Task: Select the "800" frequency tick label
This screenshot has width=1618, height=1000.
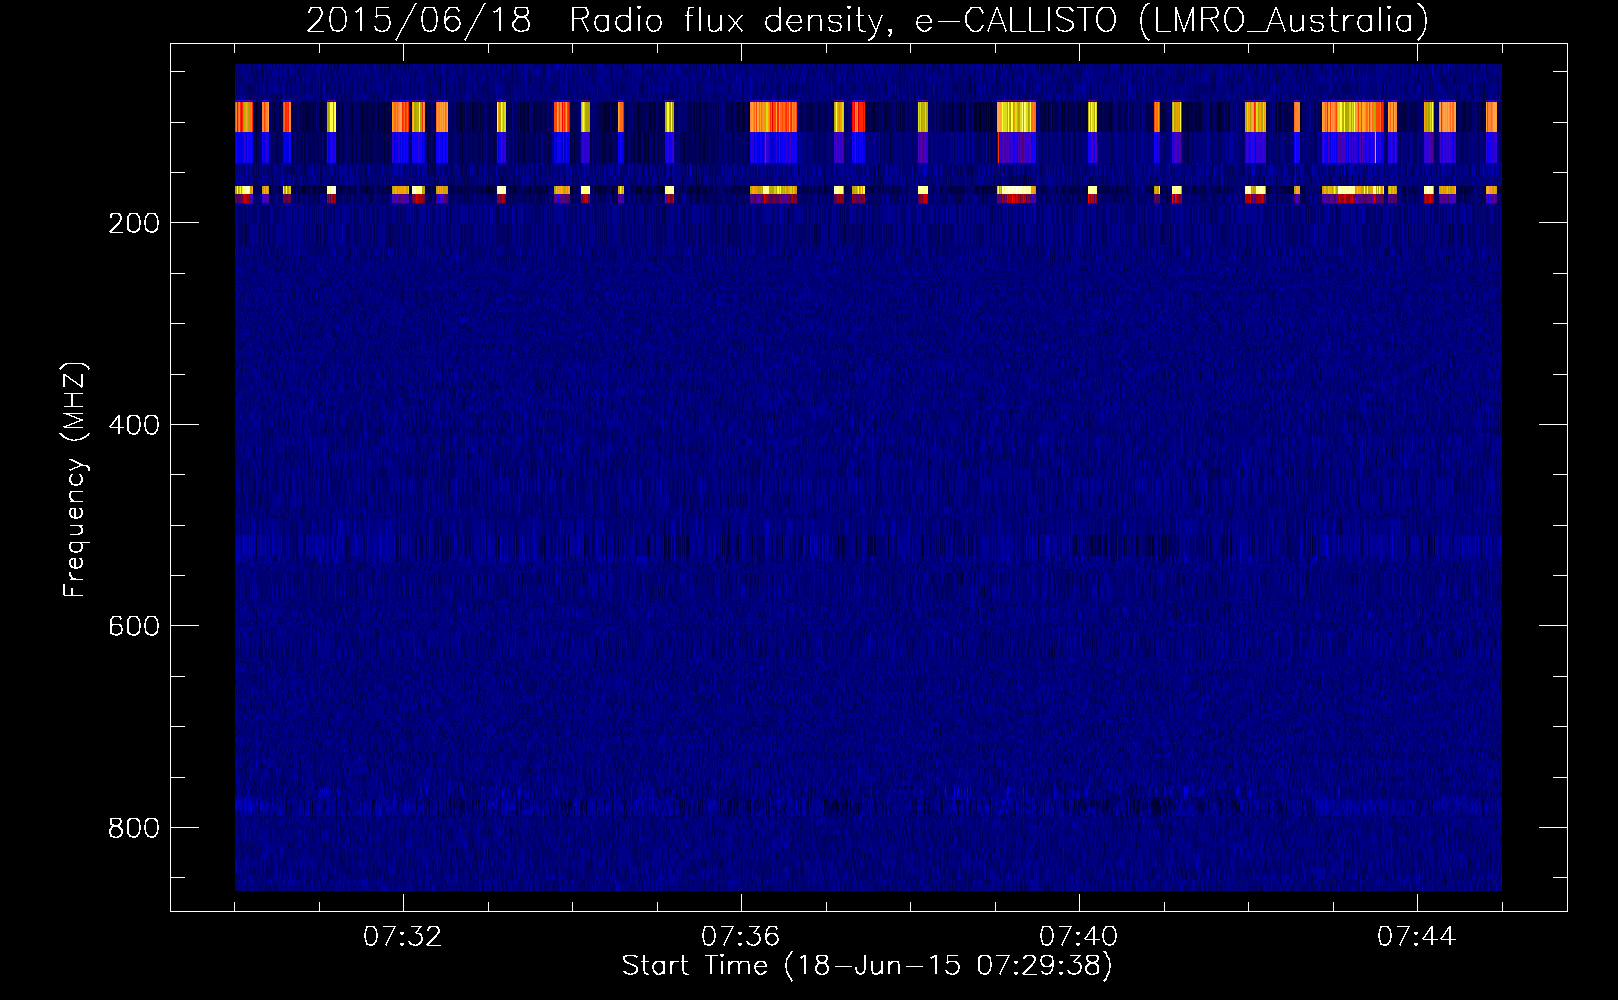Action: 134,828
